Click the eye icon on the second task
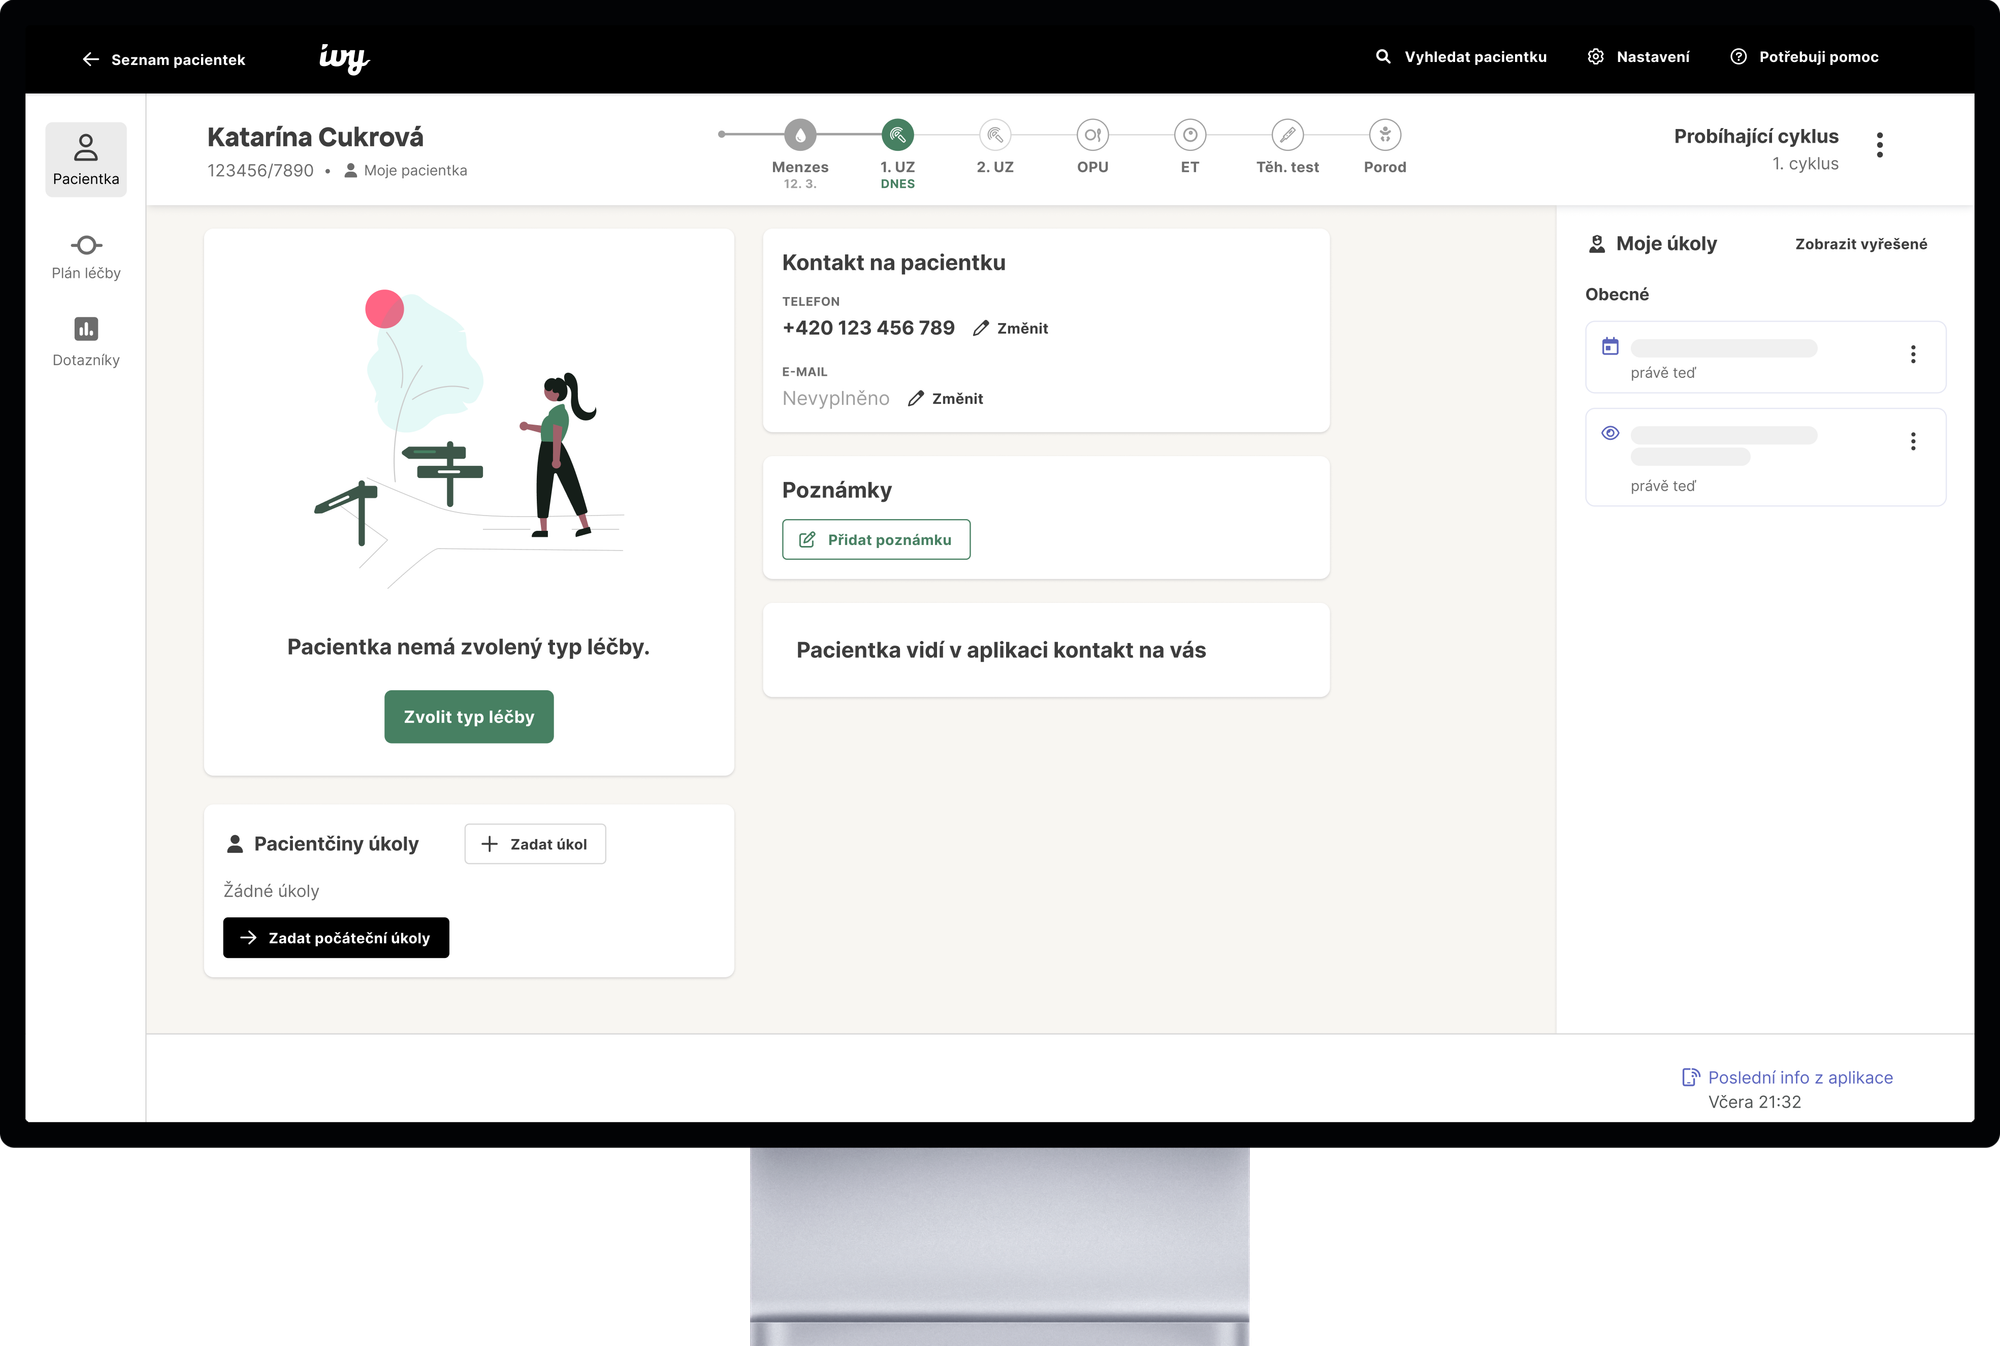 coord(1610,433)
